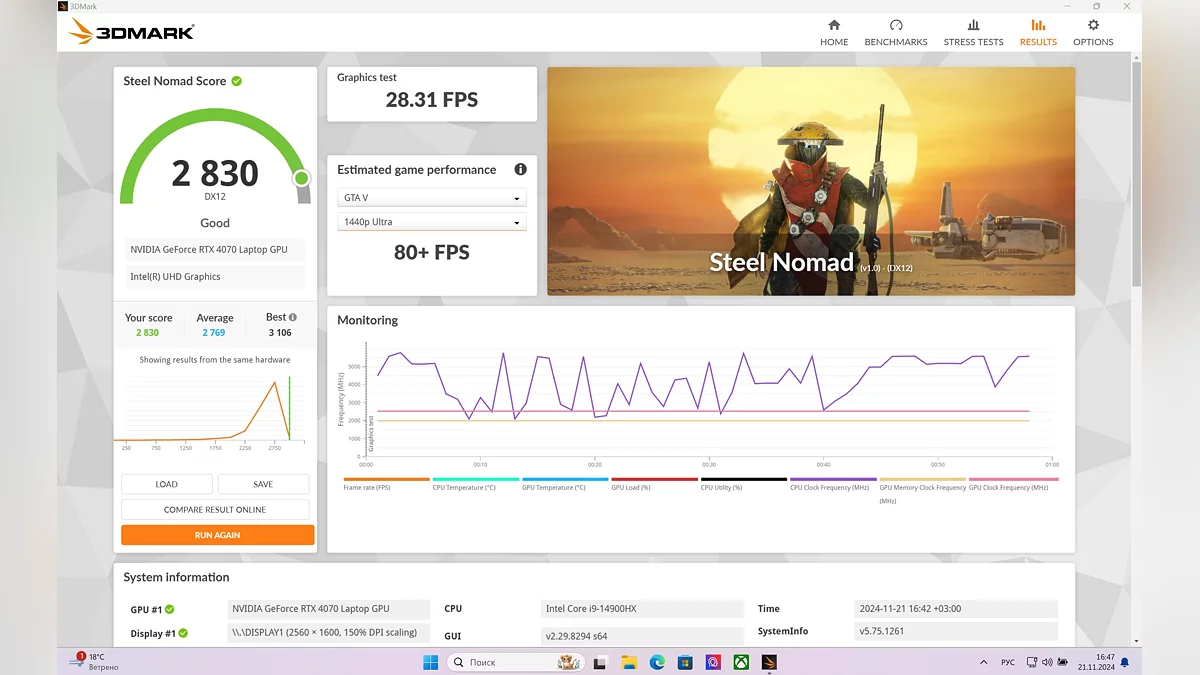
Task: Toggle the GPU Temperature legend color bar
Action: 565,479
